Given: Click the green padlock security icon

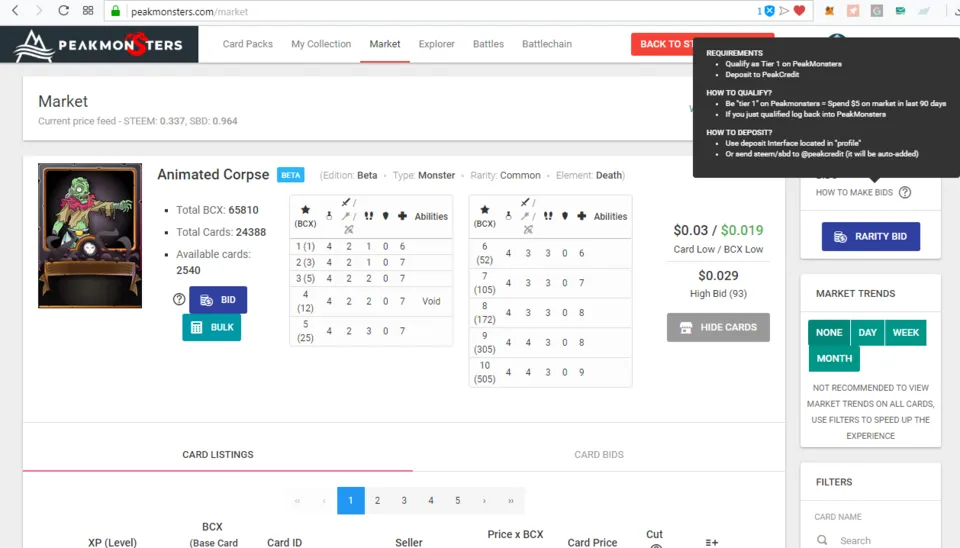Looking at the screenshot, I should point(115,11).
